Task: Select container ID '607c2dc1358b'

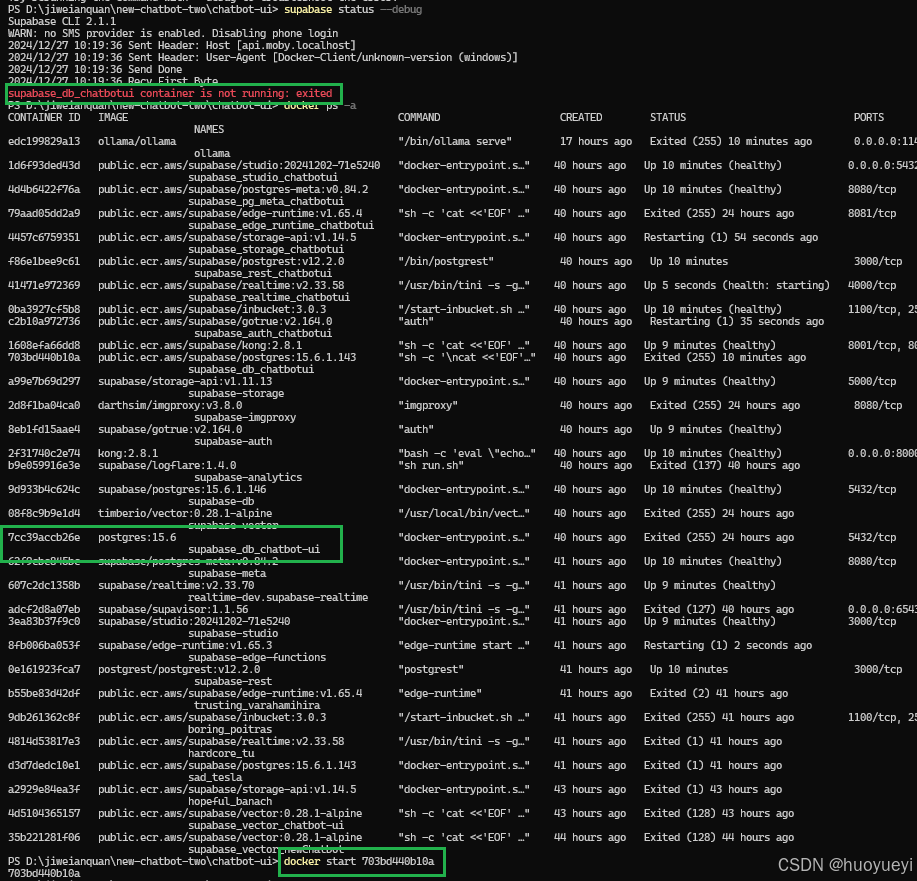Action: pyautogui.click(x=44, y=585)
